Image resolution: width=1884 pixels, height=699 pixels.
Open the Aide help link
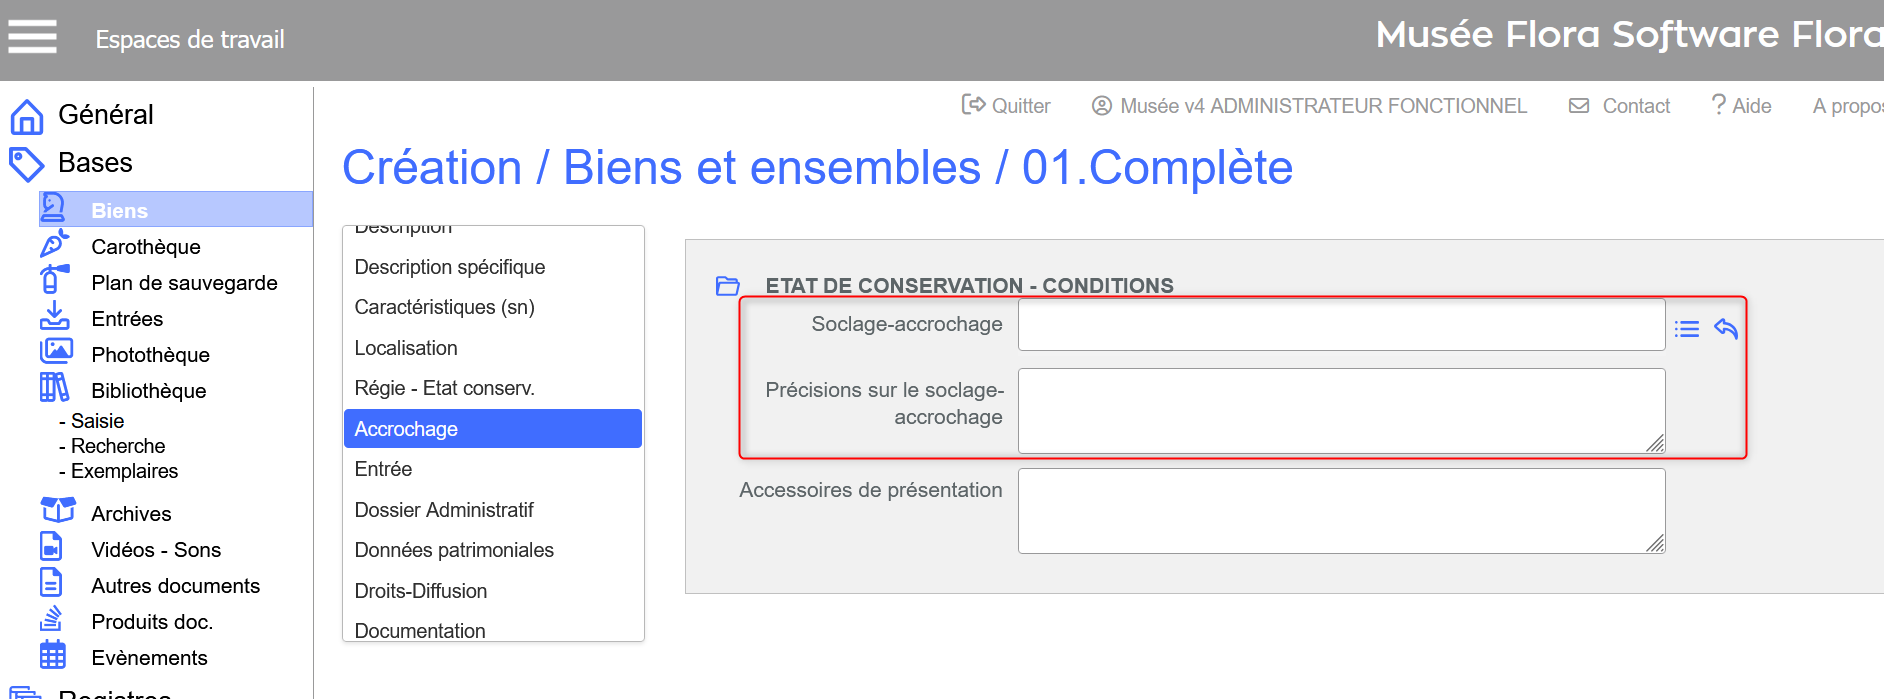(x=1742, y=106)
